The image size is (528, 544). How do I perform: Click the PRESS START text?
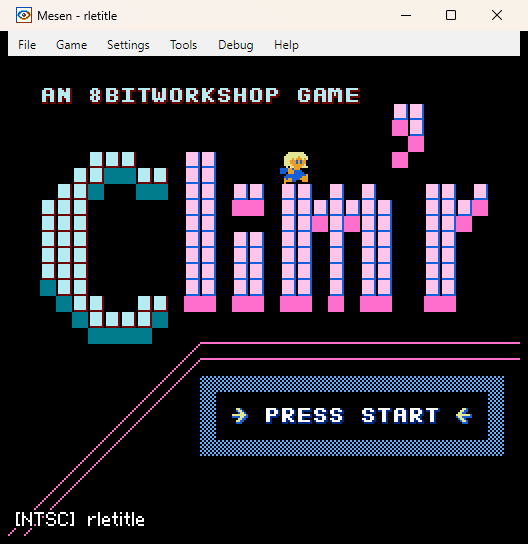(x=352, y=415)
